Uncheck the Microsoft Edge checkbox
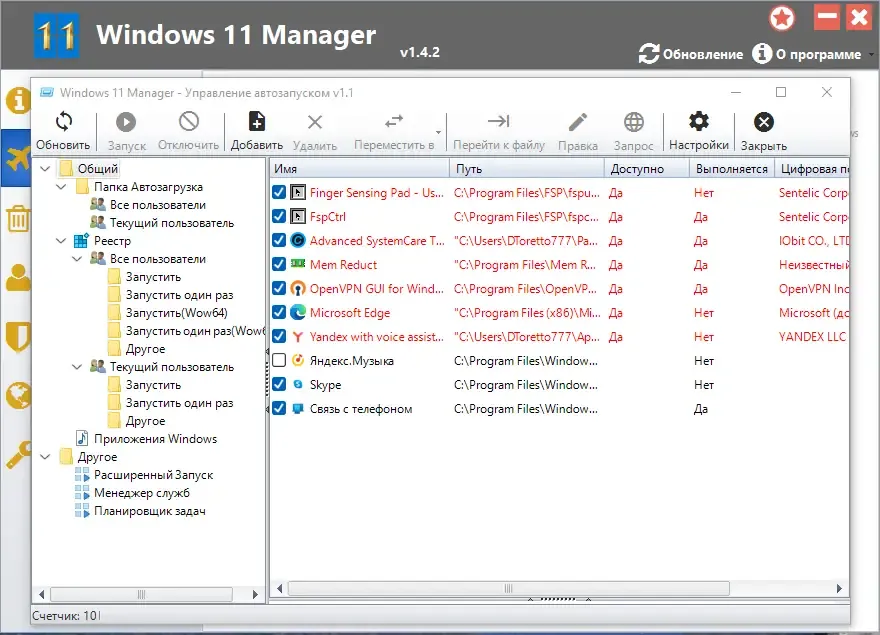 [279, 313]
